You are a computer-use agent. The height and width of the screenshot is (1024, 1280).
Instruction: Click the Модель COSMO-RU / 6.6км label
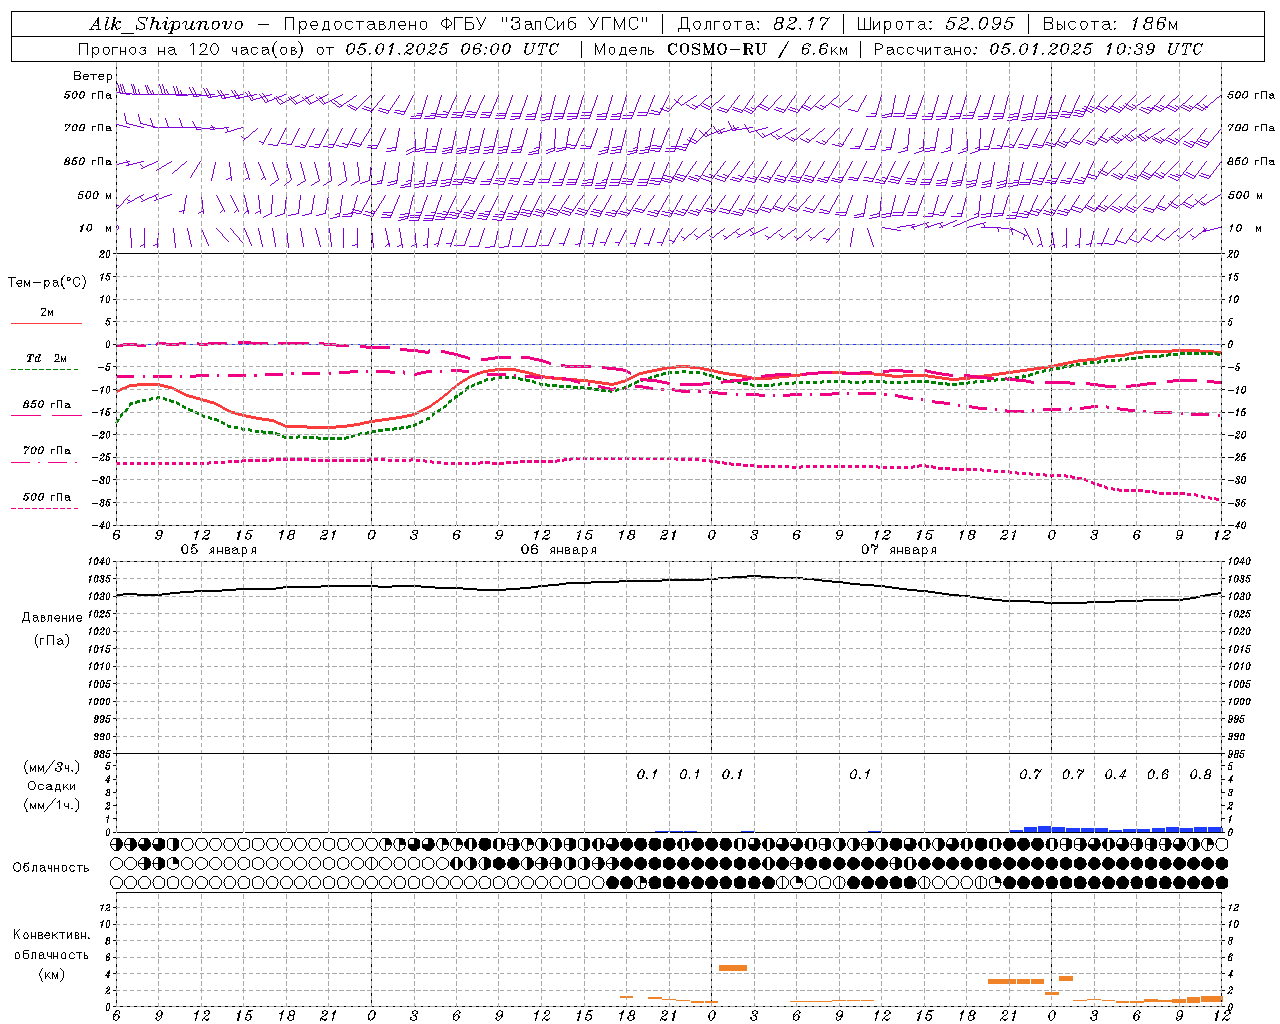(719, 49)
